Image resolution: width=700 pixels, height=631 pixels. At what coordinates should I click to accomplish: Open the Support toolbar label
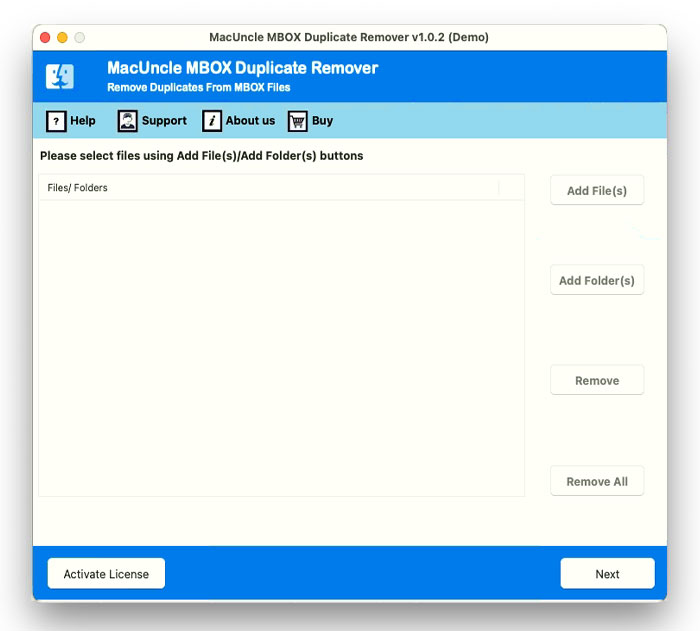point(164,121)
